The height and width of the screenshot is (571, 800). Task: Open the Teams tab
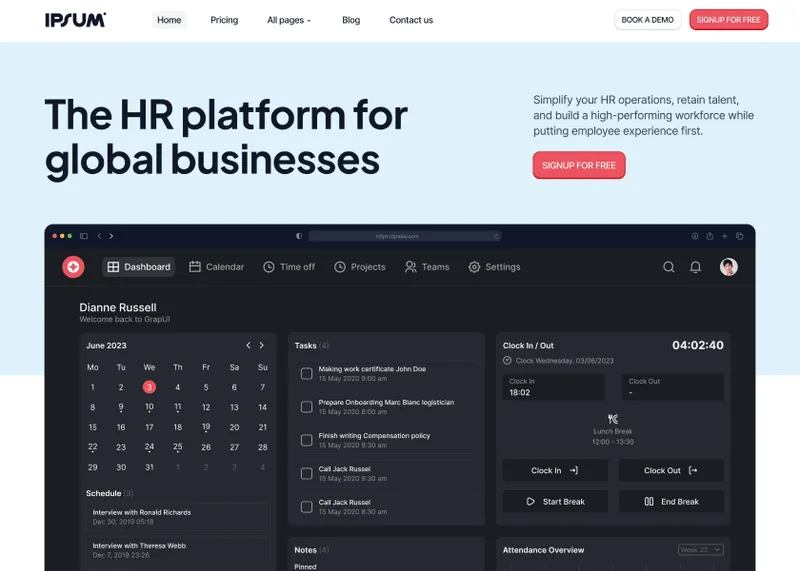(427, 267)
